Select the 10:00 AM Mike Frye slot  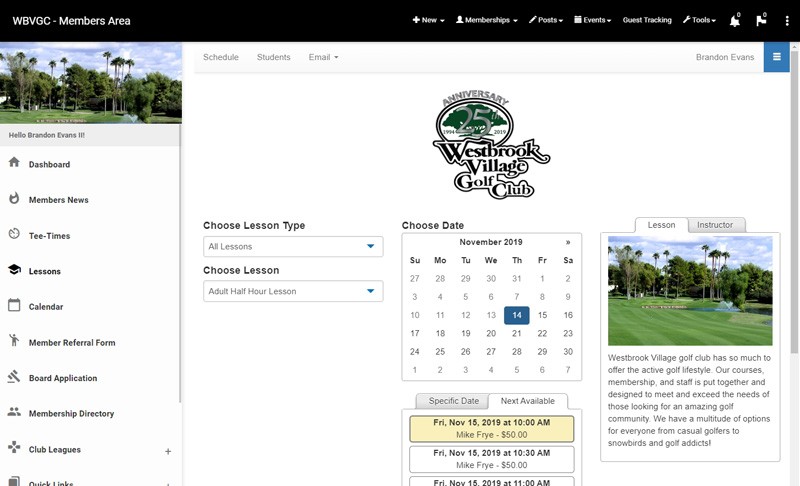coord(491,429)
